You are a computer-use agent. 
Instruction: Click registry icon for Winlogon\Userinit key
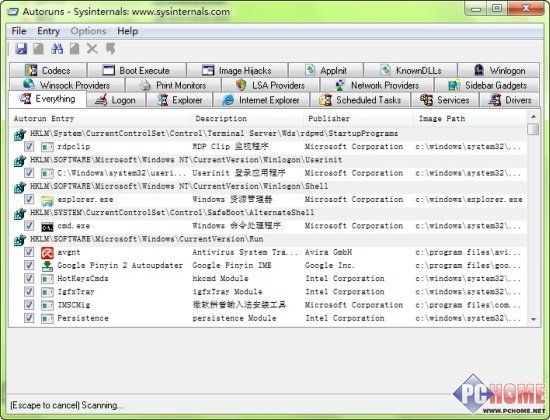(x=20, y=161)
